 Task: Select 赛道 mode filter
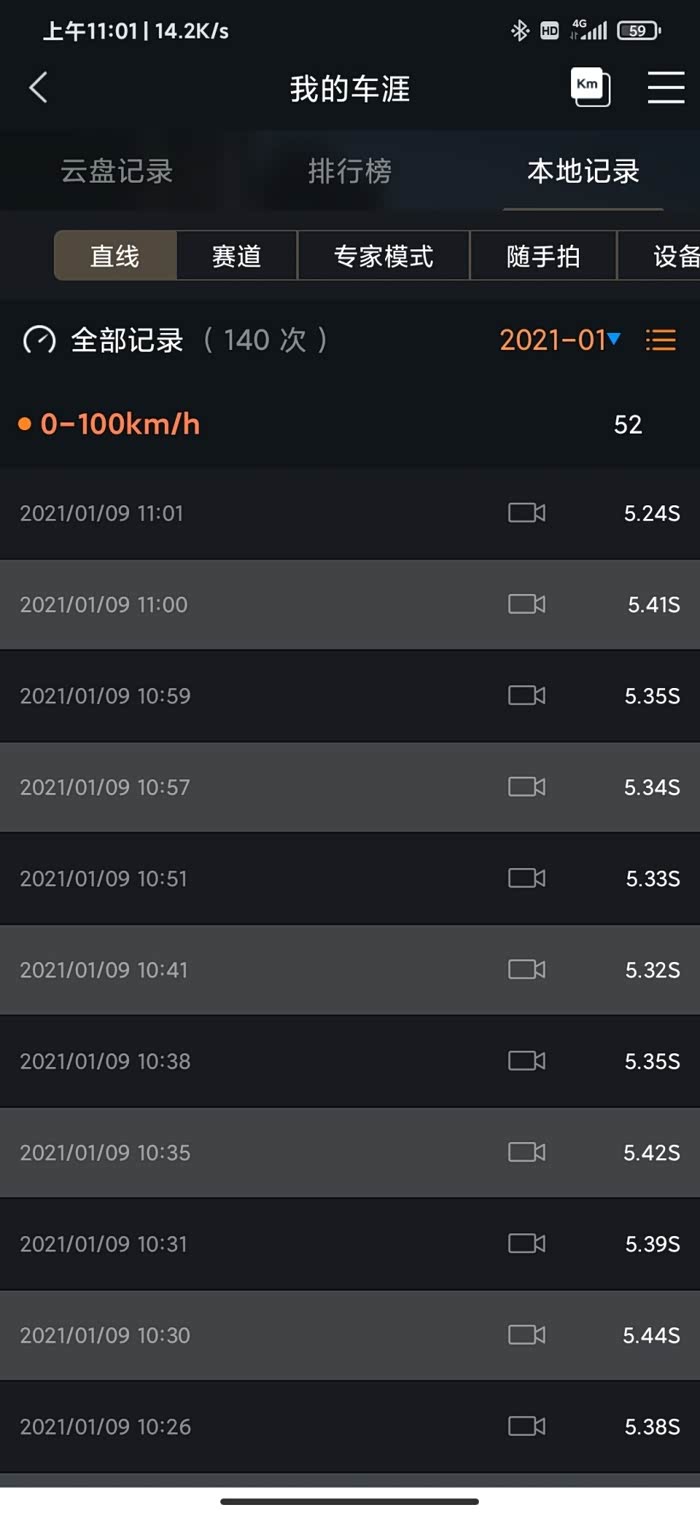[x=237, y=256]
